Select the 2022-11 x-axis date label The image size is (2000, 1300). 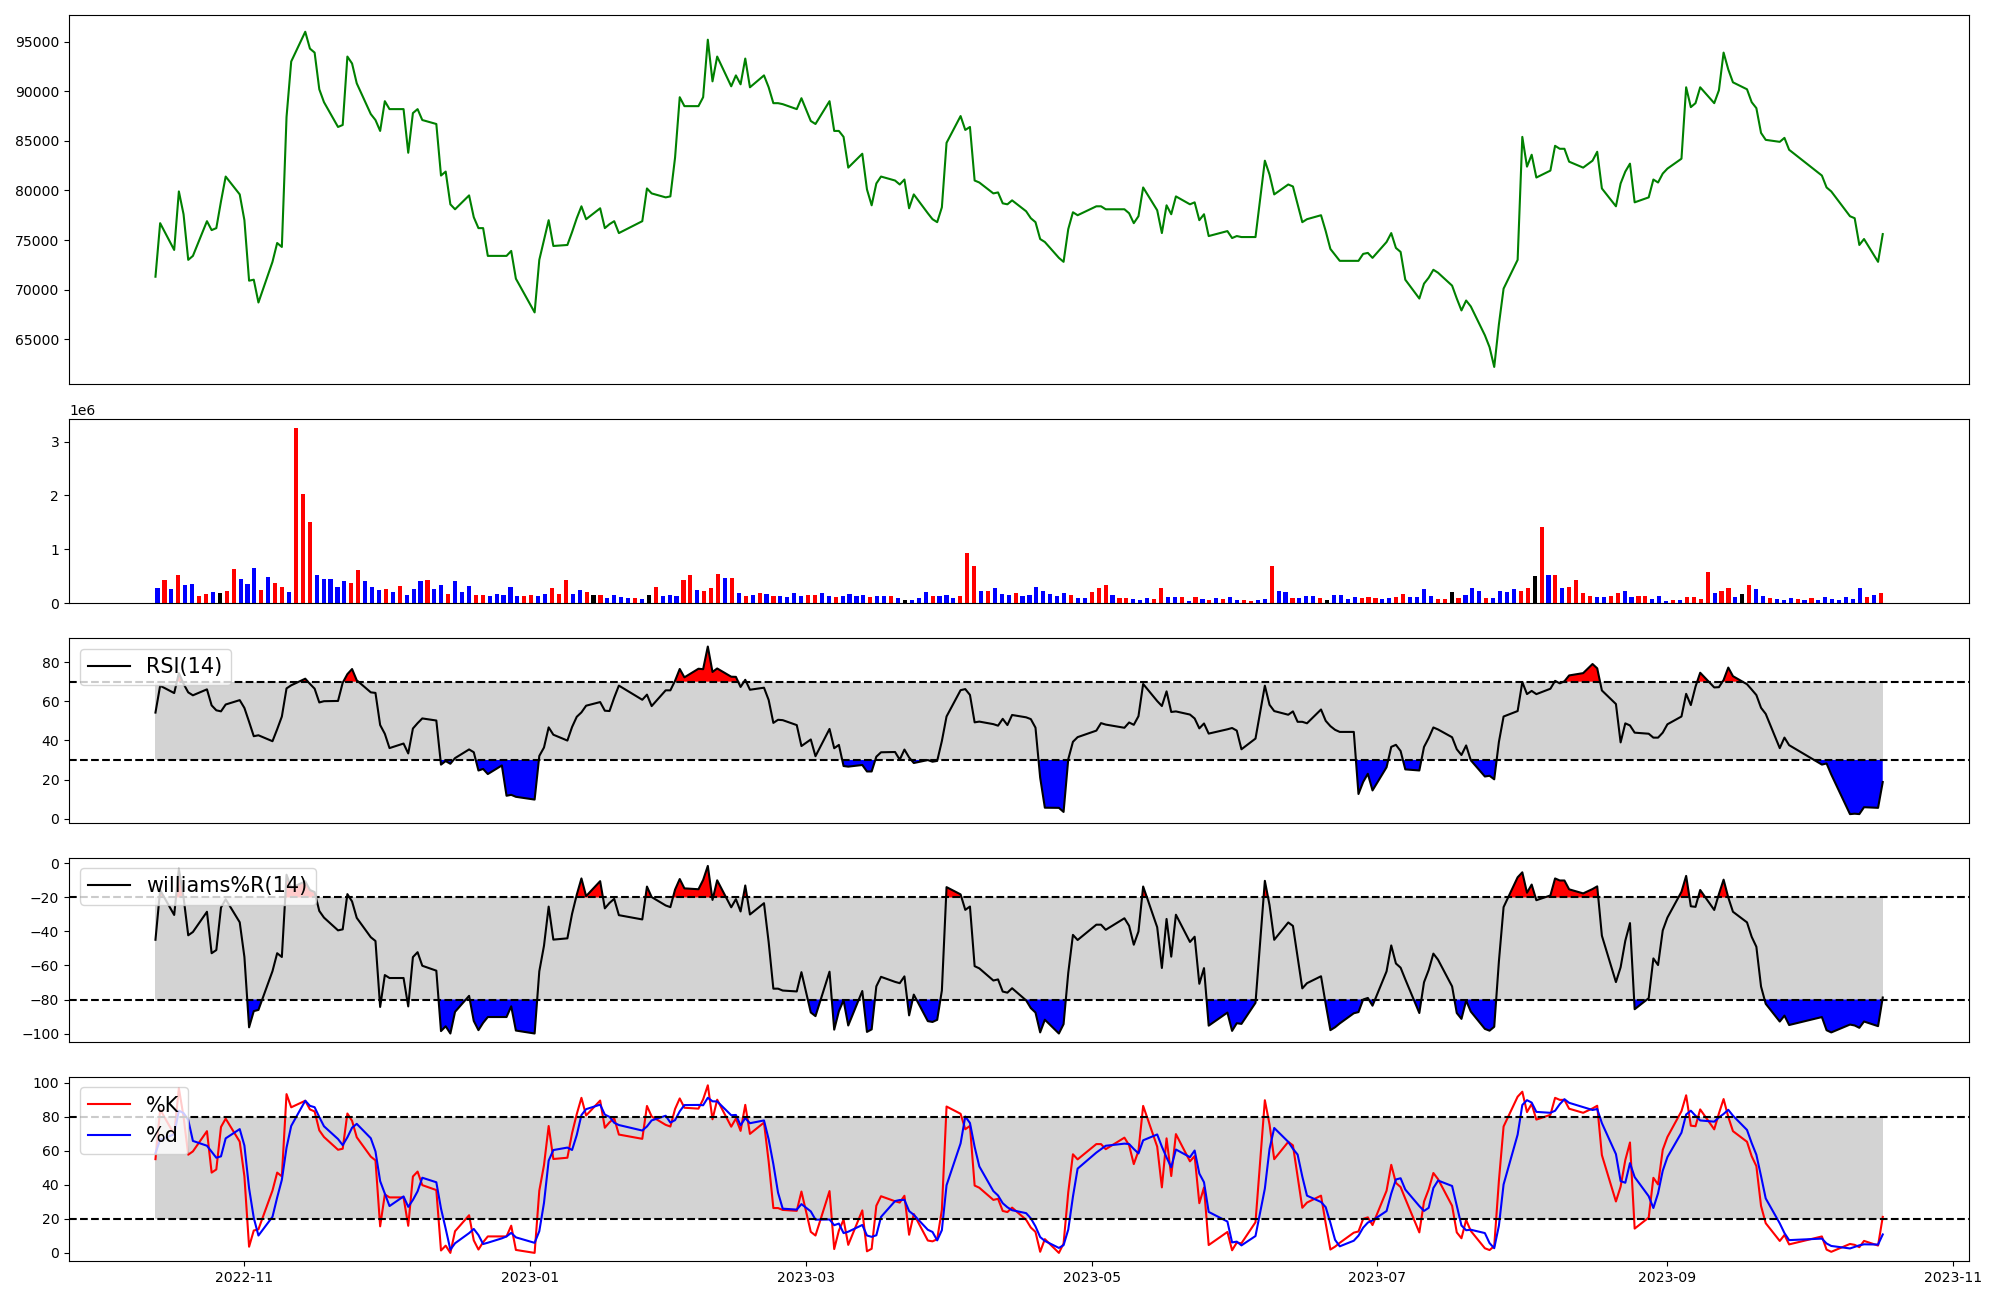(x=244, y=1277)
